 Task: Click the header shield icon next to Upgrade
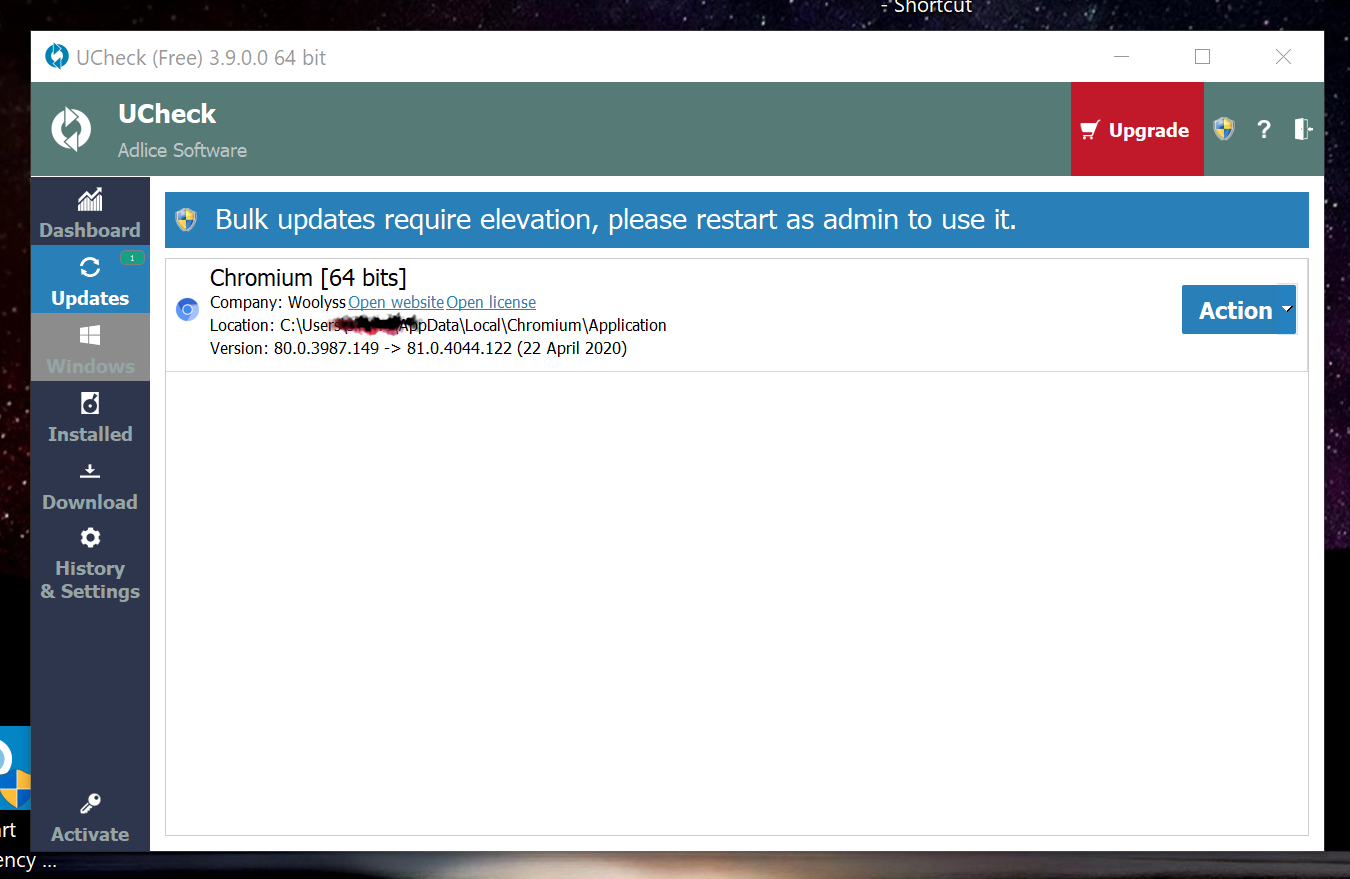[x=1224, y=129]
